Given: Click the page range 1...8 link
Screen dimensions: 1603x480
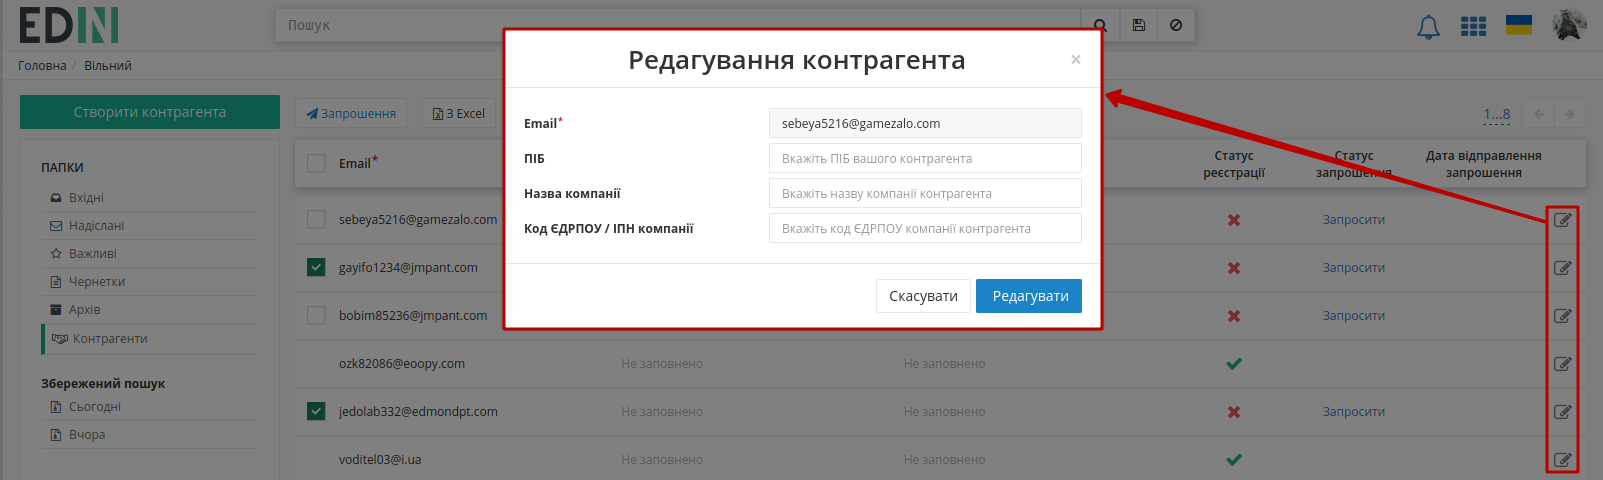Looking at the screenshot, I should 1497,115.
